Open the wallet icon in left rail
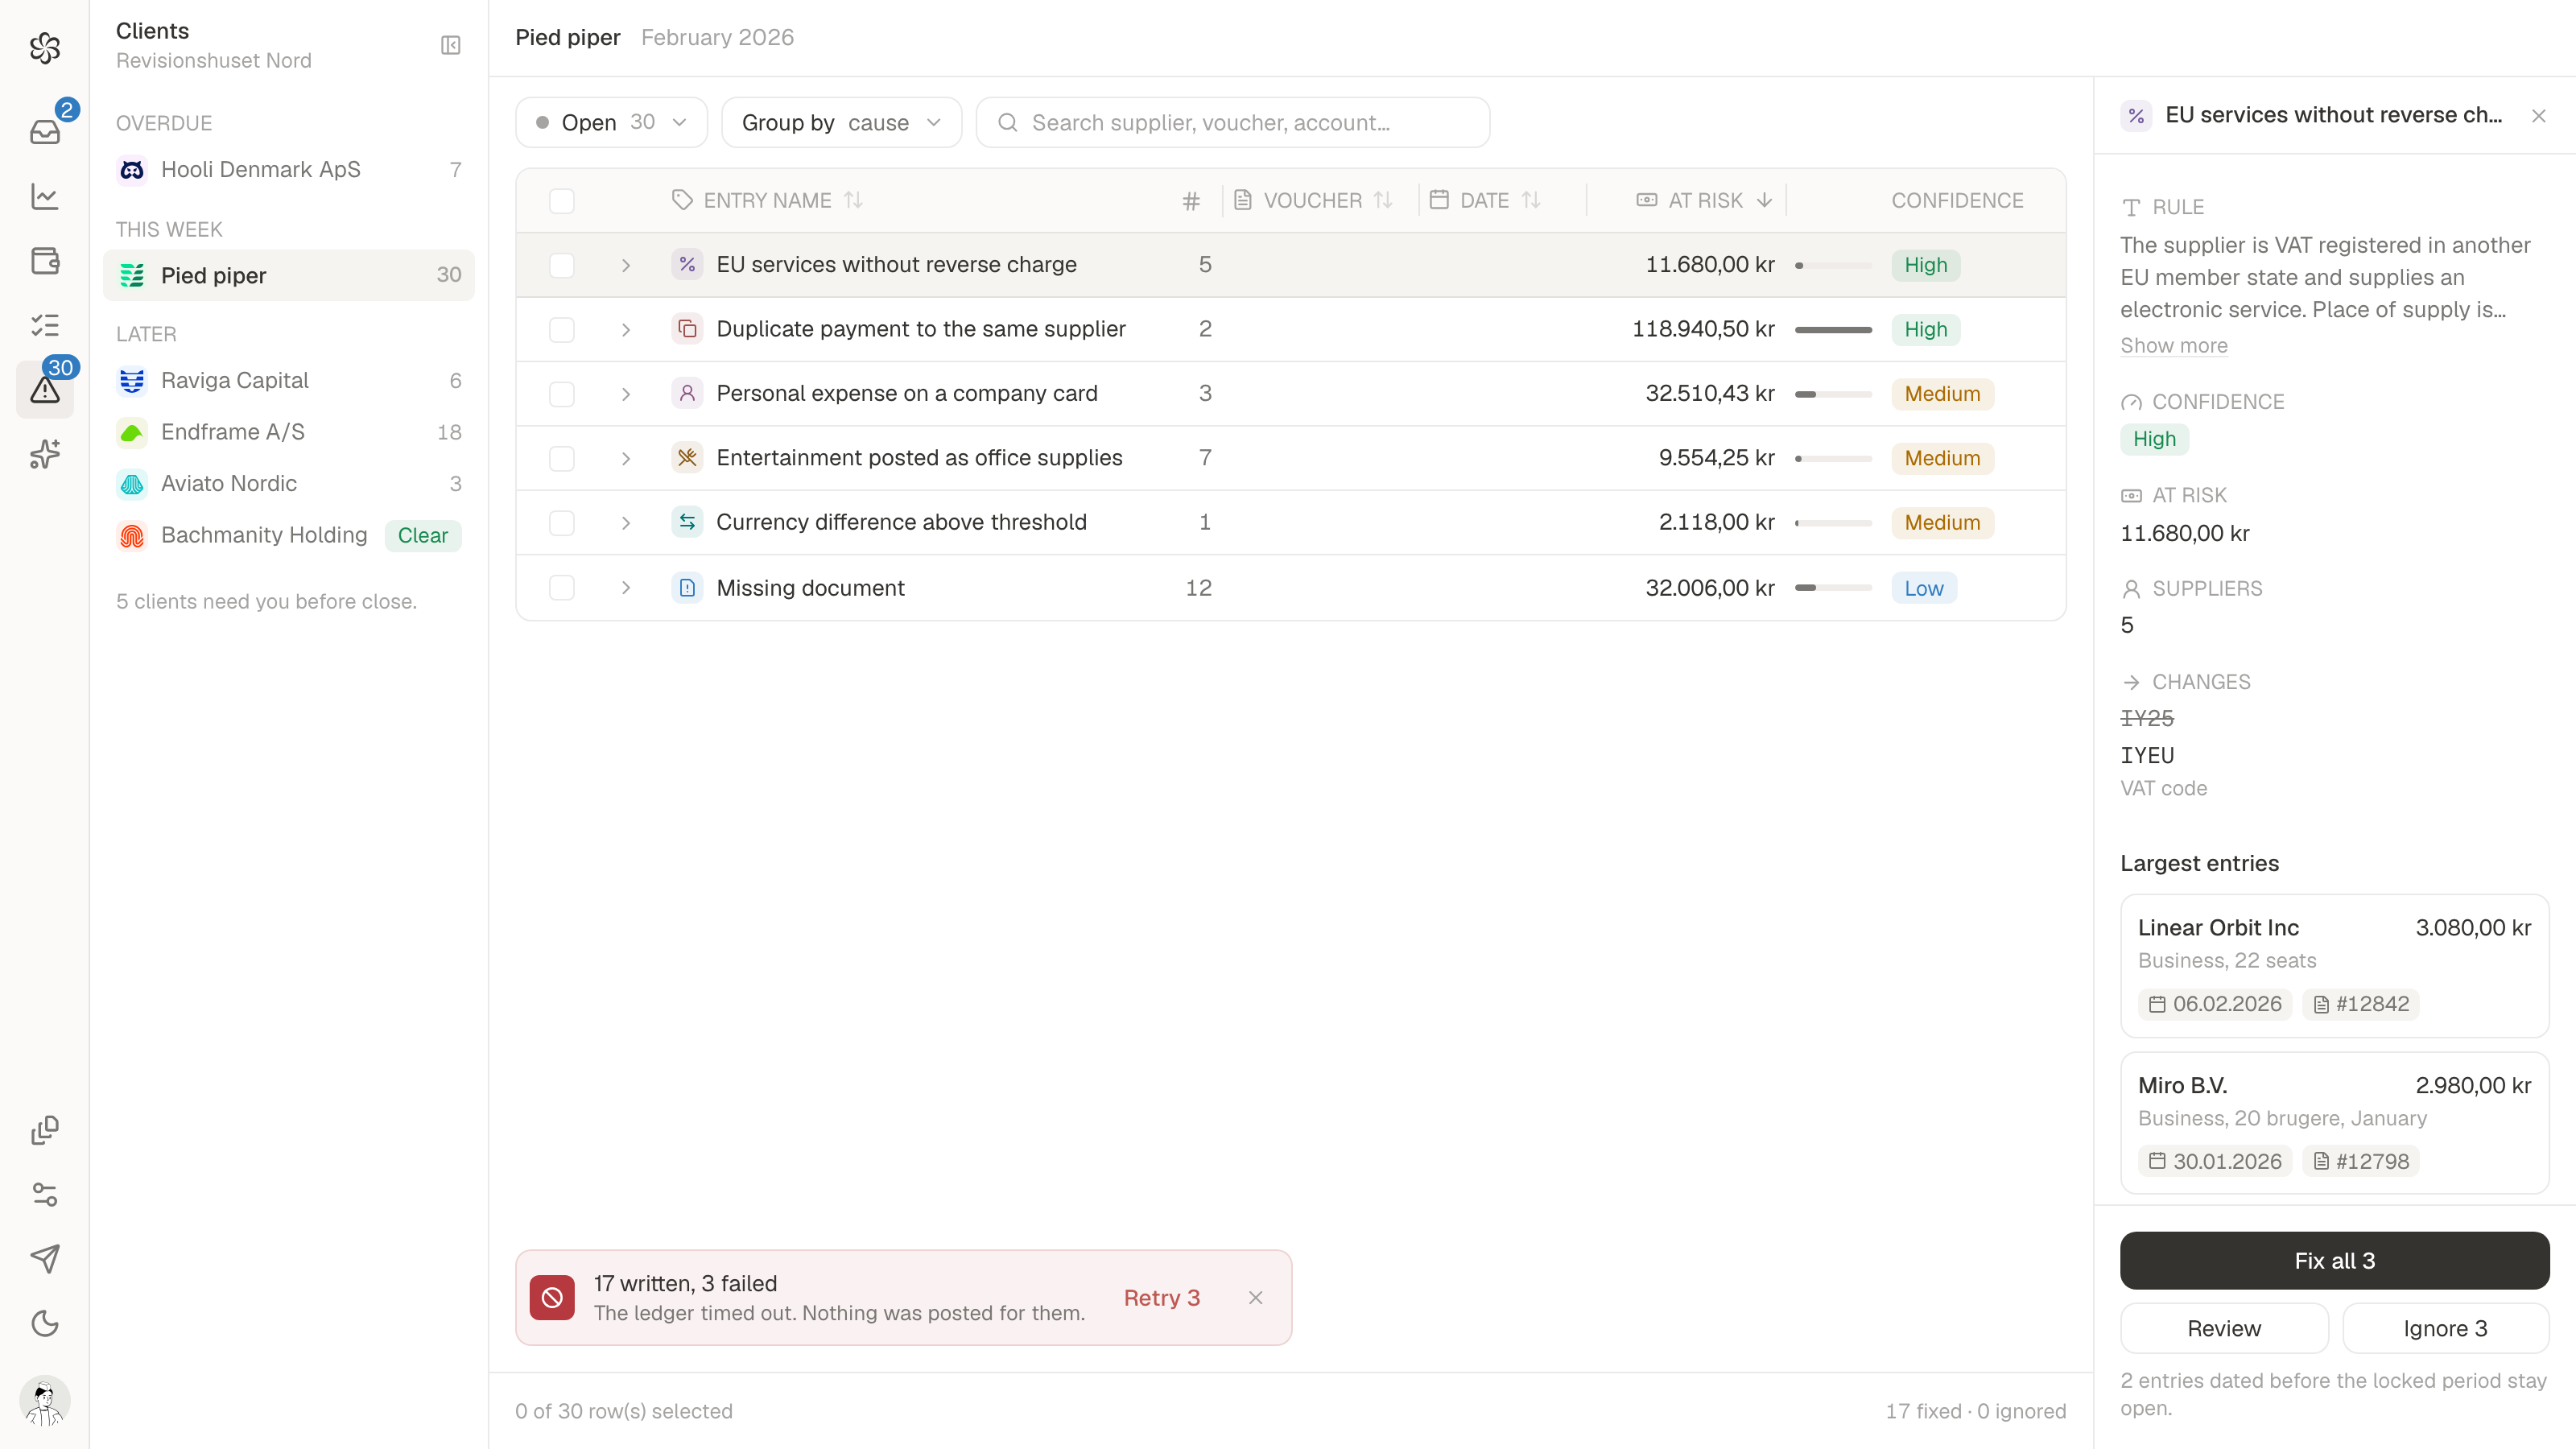Viewport: 2576px width, 1449px height. click(x=45, y=261)
